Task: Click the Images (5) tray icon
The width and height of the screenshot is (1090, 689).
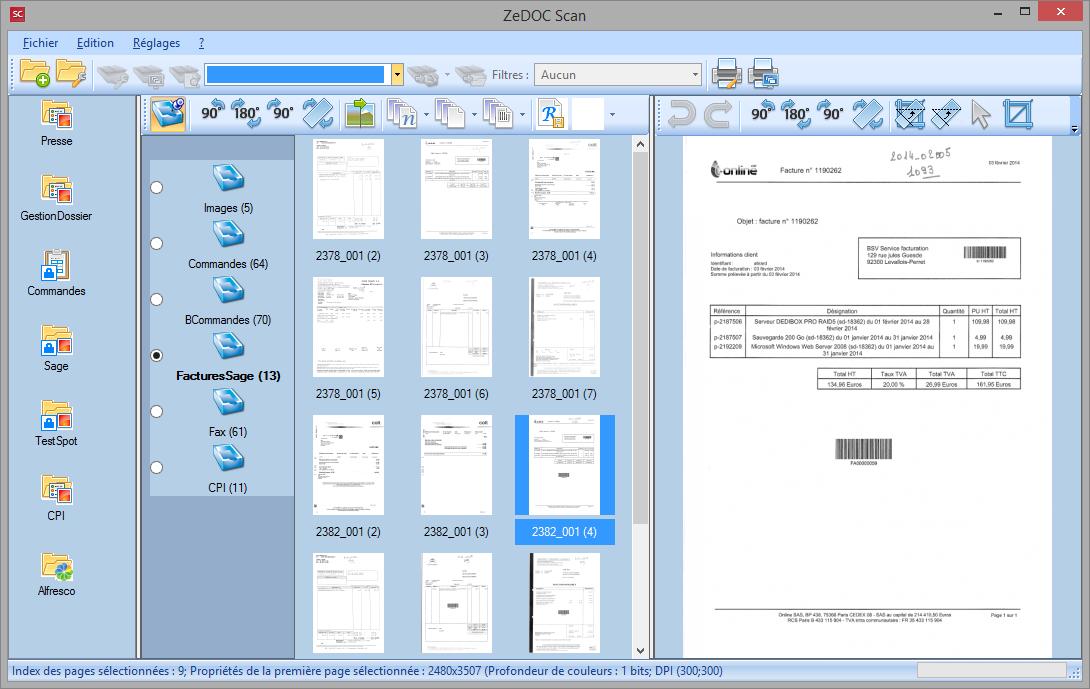Action: point(229,177)
